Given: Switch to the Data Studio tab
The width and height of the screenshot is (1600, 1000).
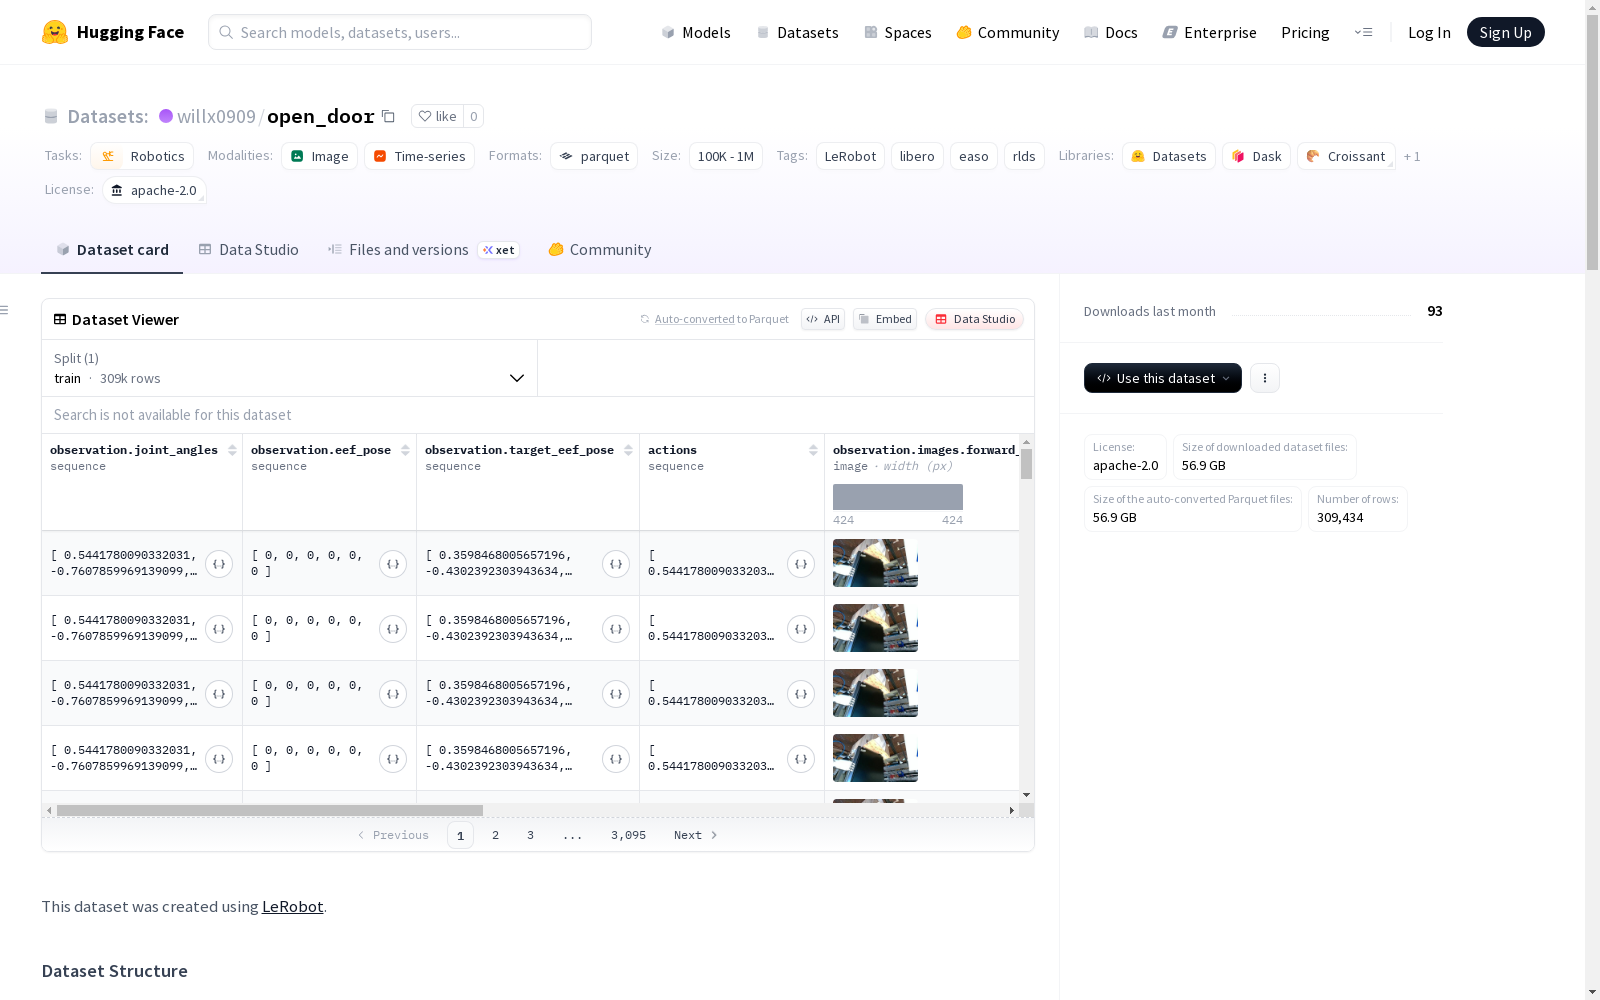Looking at the screenshot, I should tap(249, 250).
